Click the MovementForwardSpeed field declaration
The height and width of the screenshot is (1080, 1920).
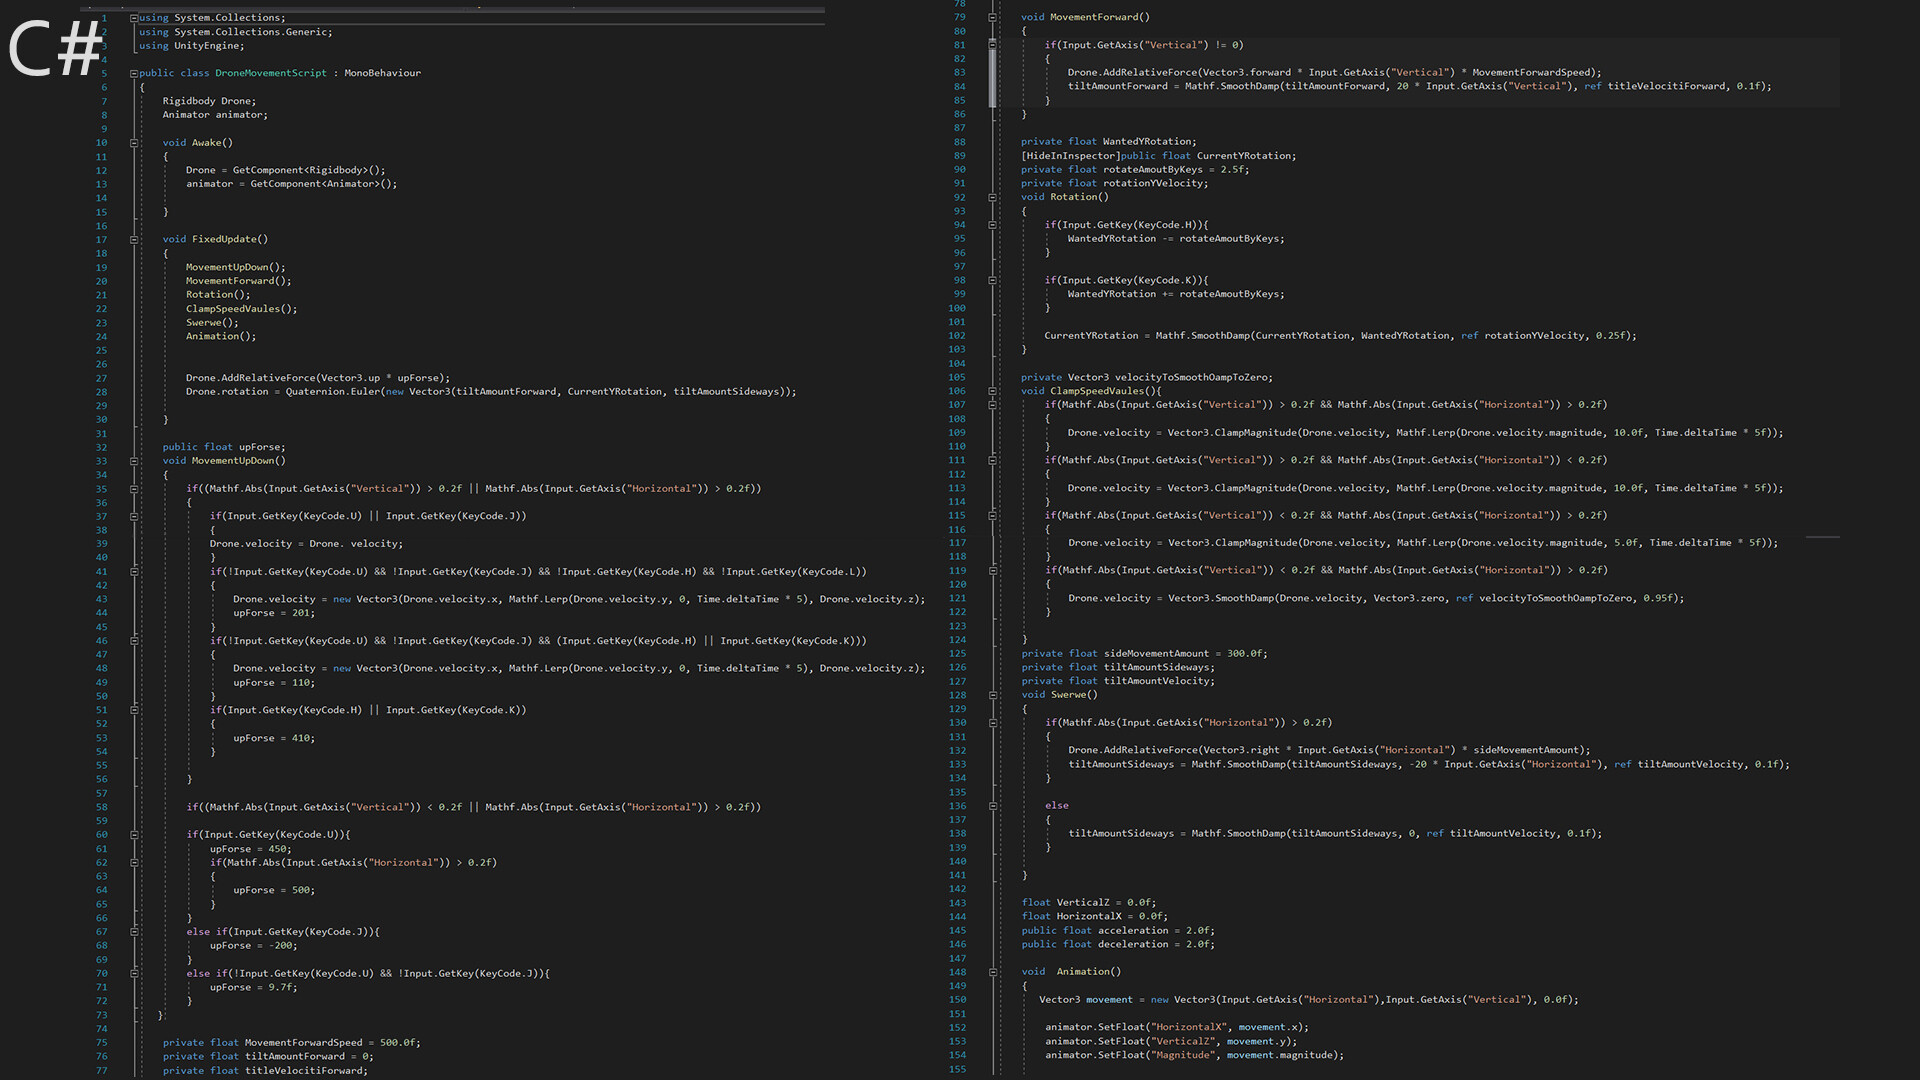(304, 1042)
